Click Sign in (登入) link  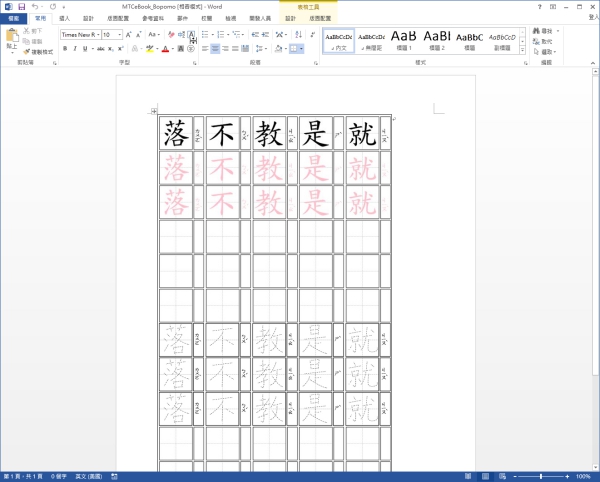[x=594, y=17]
